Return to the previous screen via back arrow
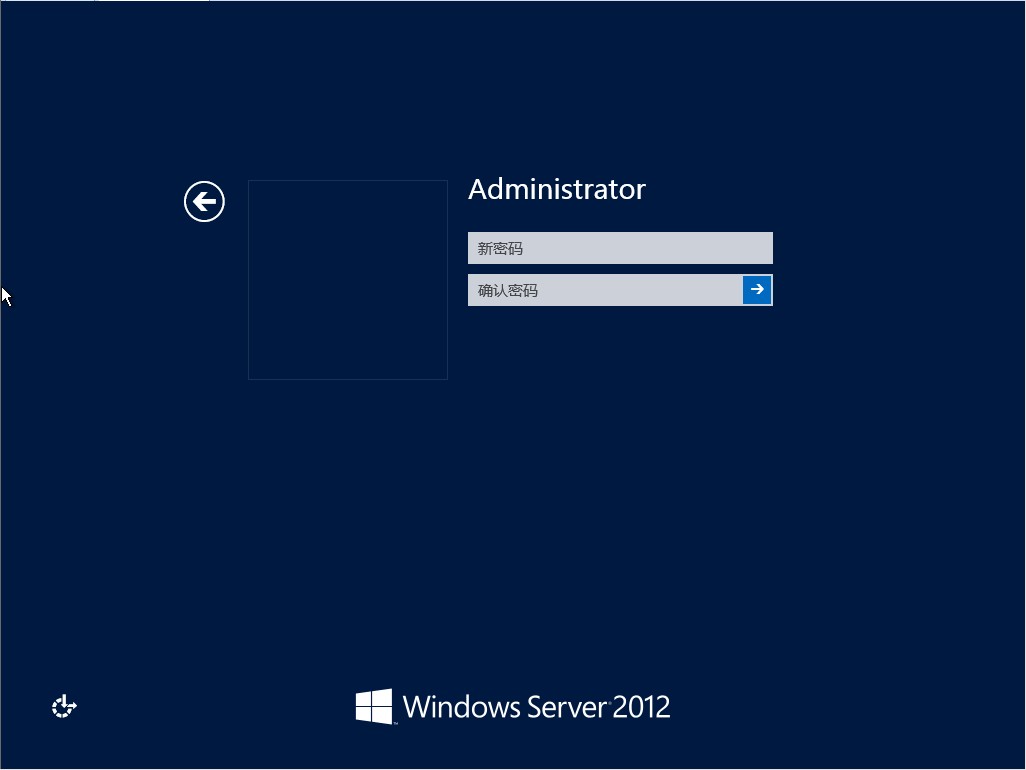This screenshot has width=1026, height=770. (x=204, y=202)
